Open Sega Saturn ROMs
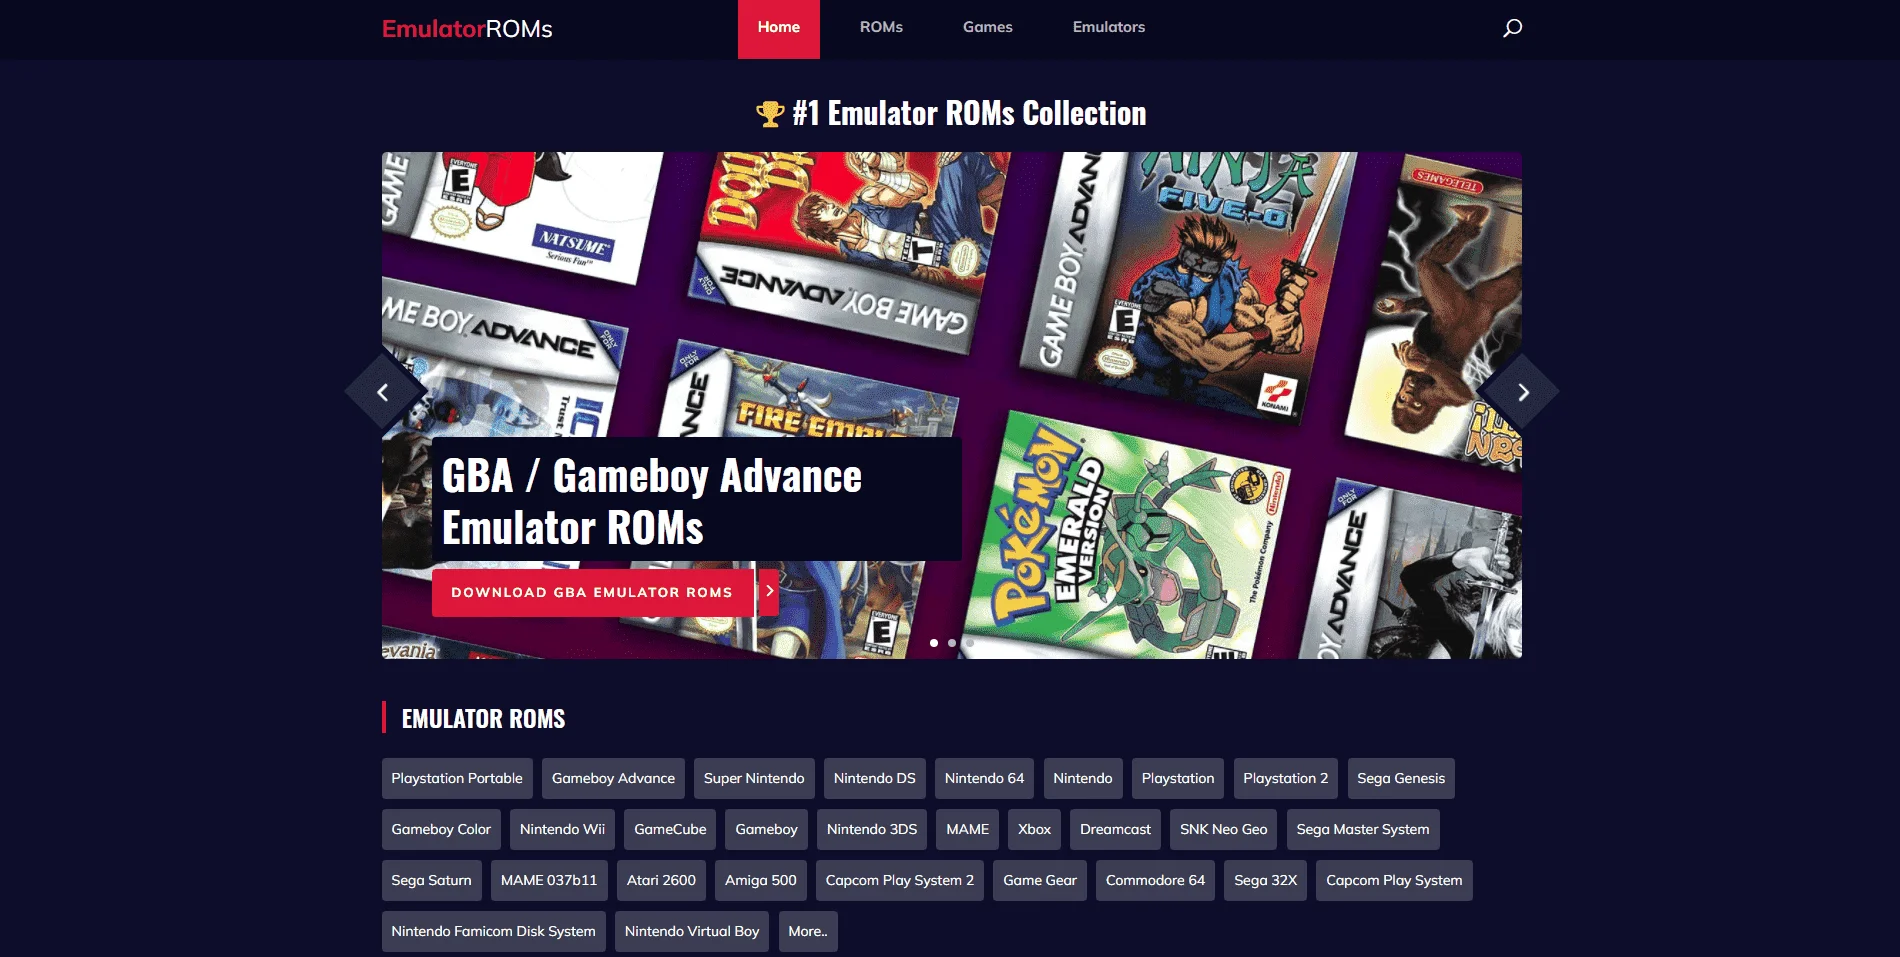 point(431,880)
